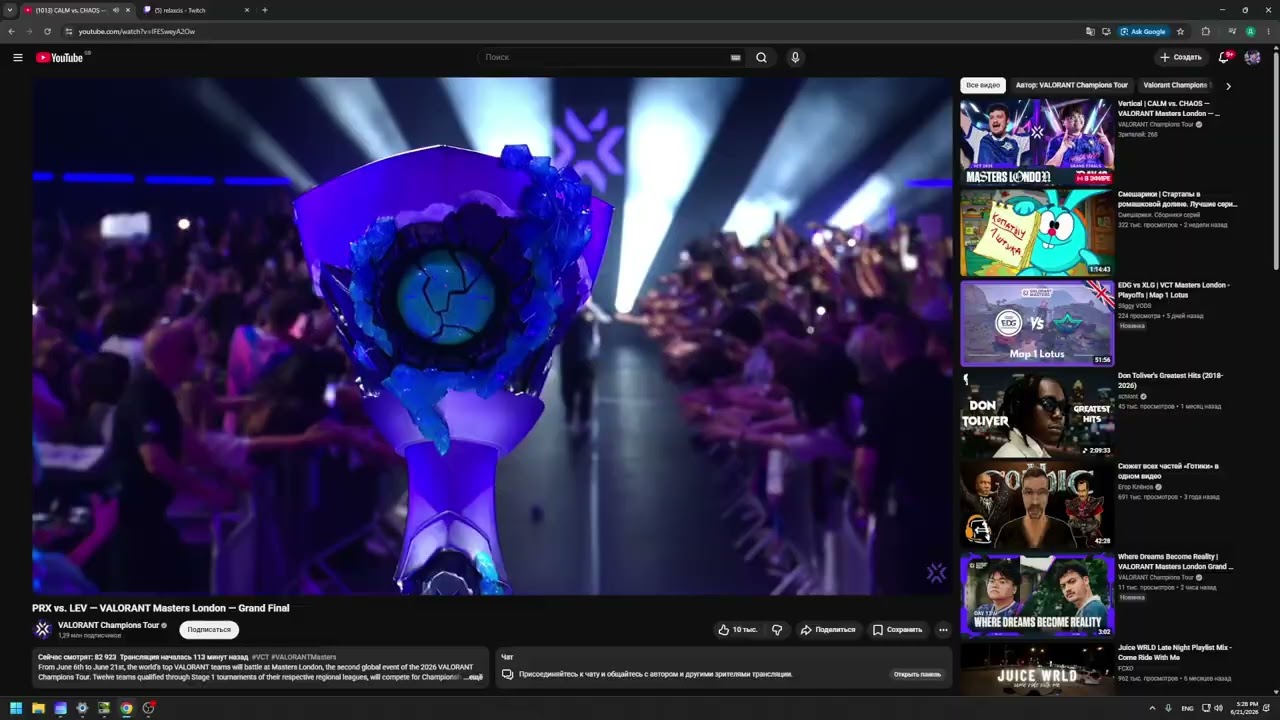Screen dimensions: 1280x720
Task: Switch to the relaxis Twitch tab
Action: pos(195,10)
